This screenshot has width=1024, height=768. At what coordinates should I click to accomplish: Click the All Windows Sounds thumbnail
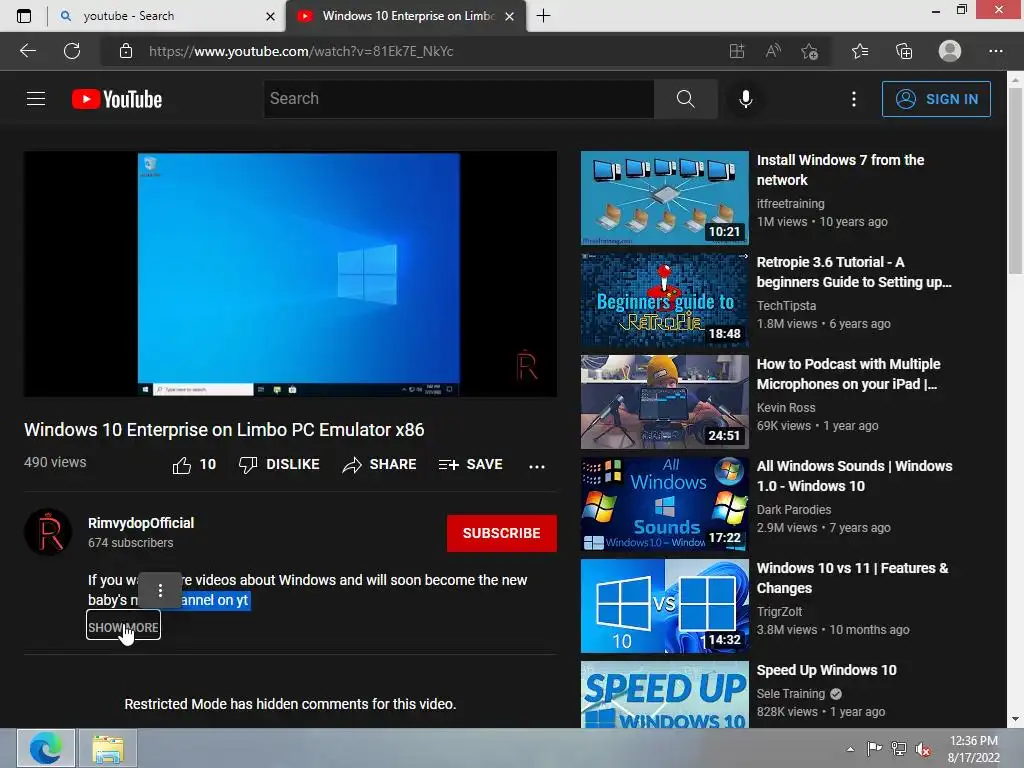(664, 504)
